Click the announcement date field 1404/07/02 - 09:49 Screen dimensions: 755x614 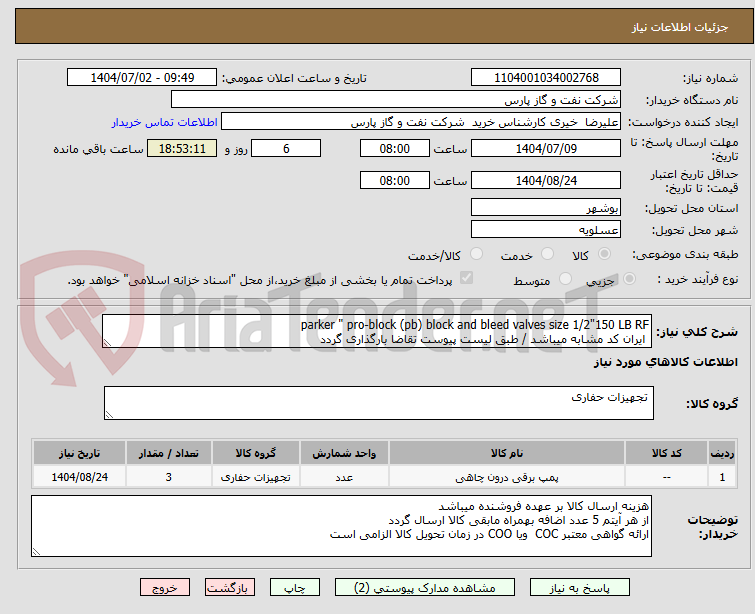tap(142, 78)
